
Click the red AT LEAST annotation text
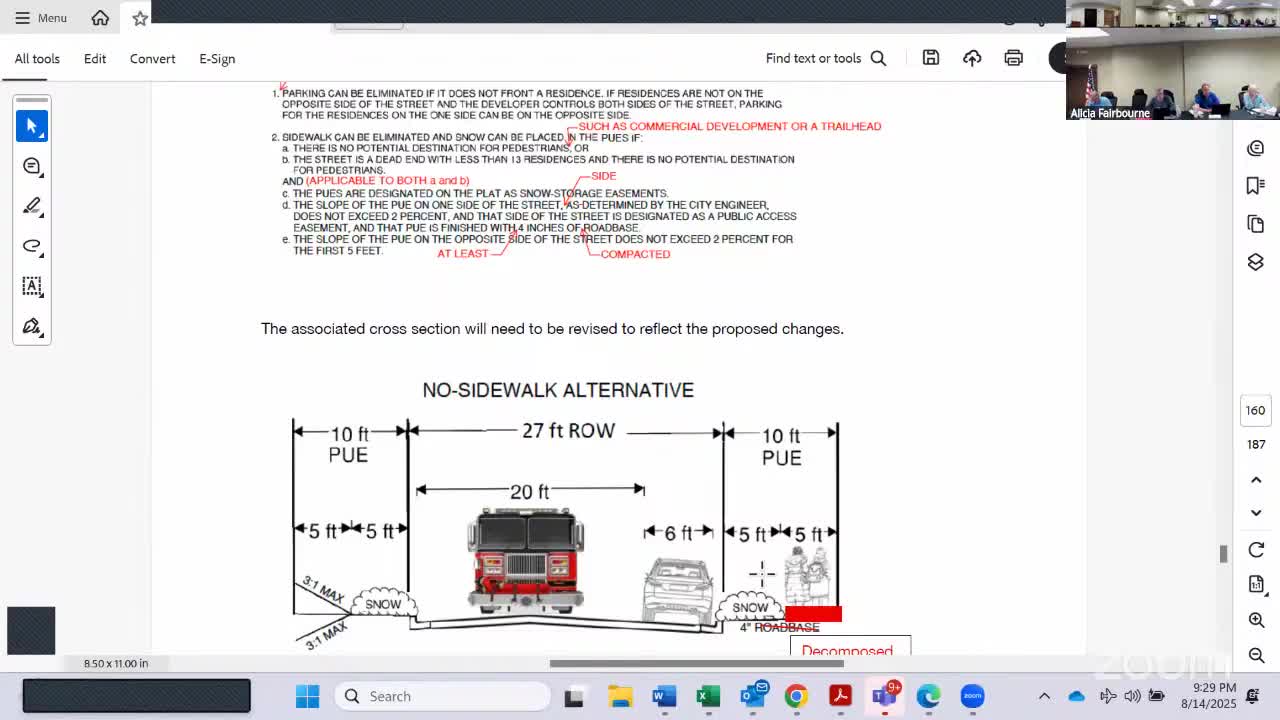tap(463, 254)
